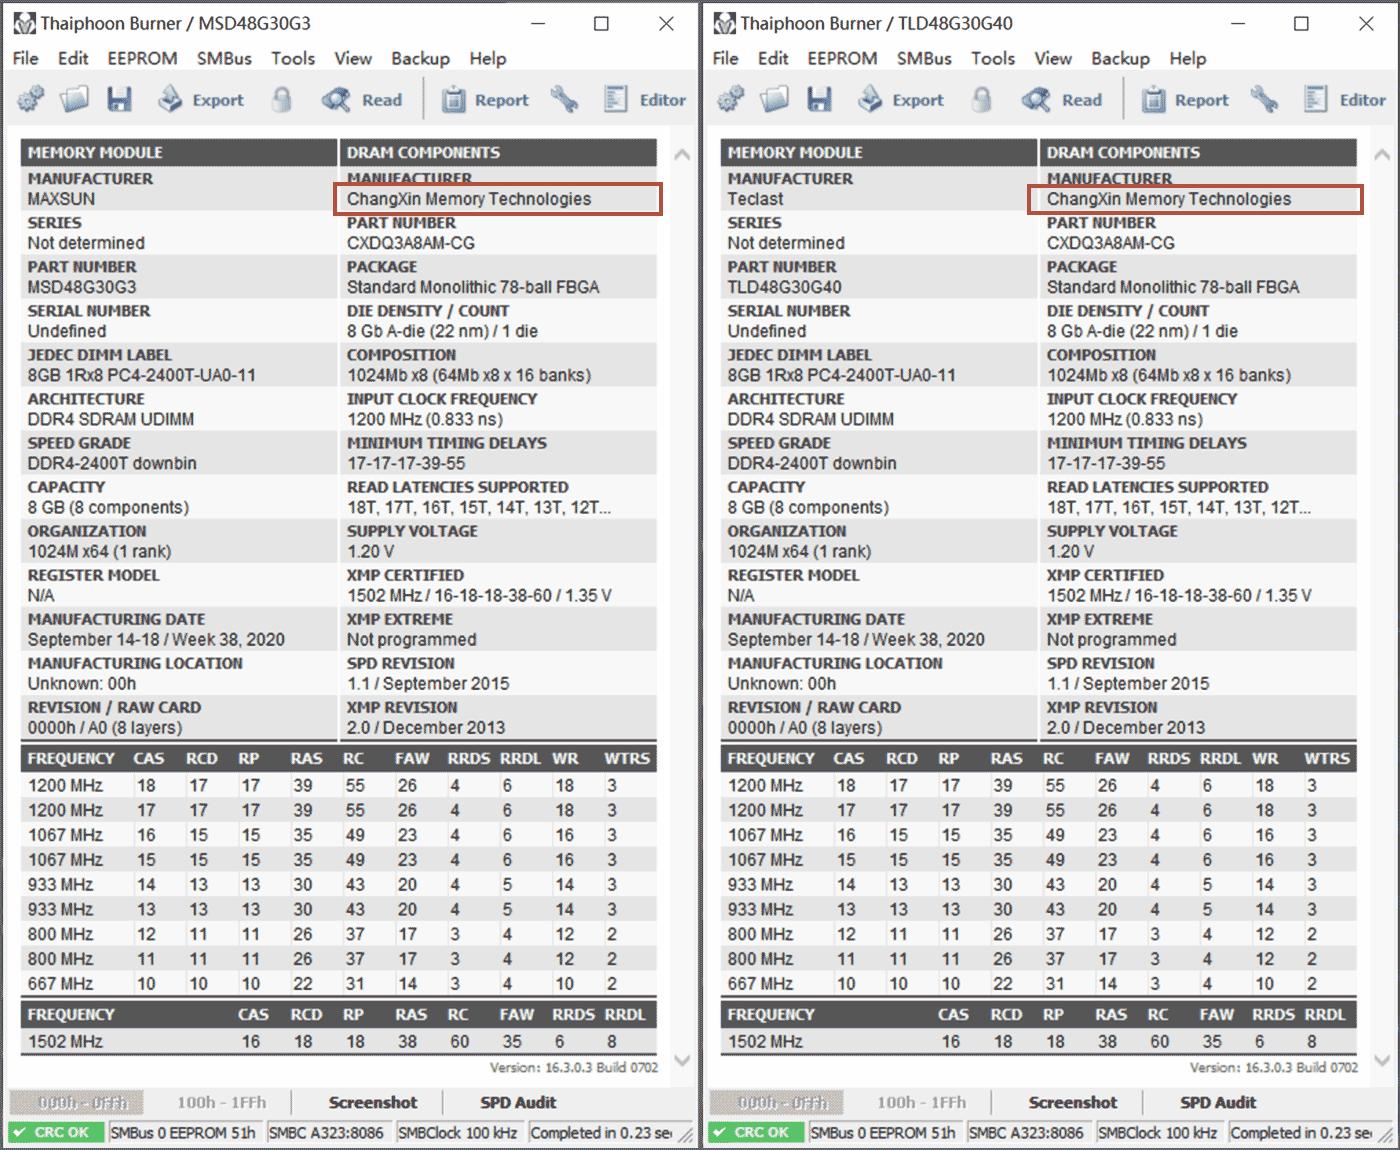Open settings gear icon in MSD48G30G3 window
The image size is (1400, 1150).
31,99
